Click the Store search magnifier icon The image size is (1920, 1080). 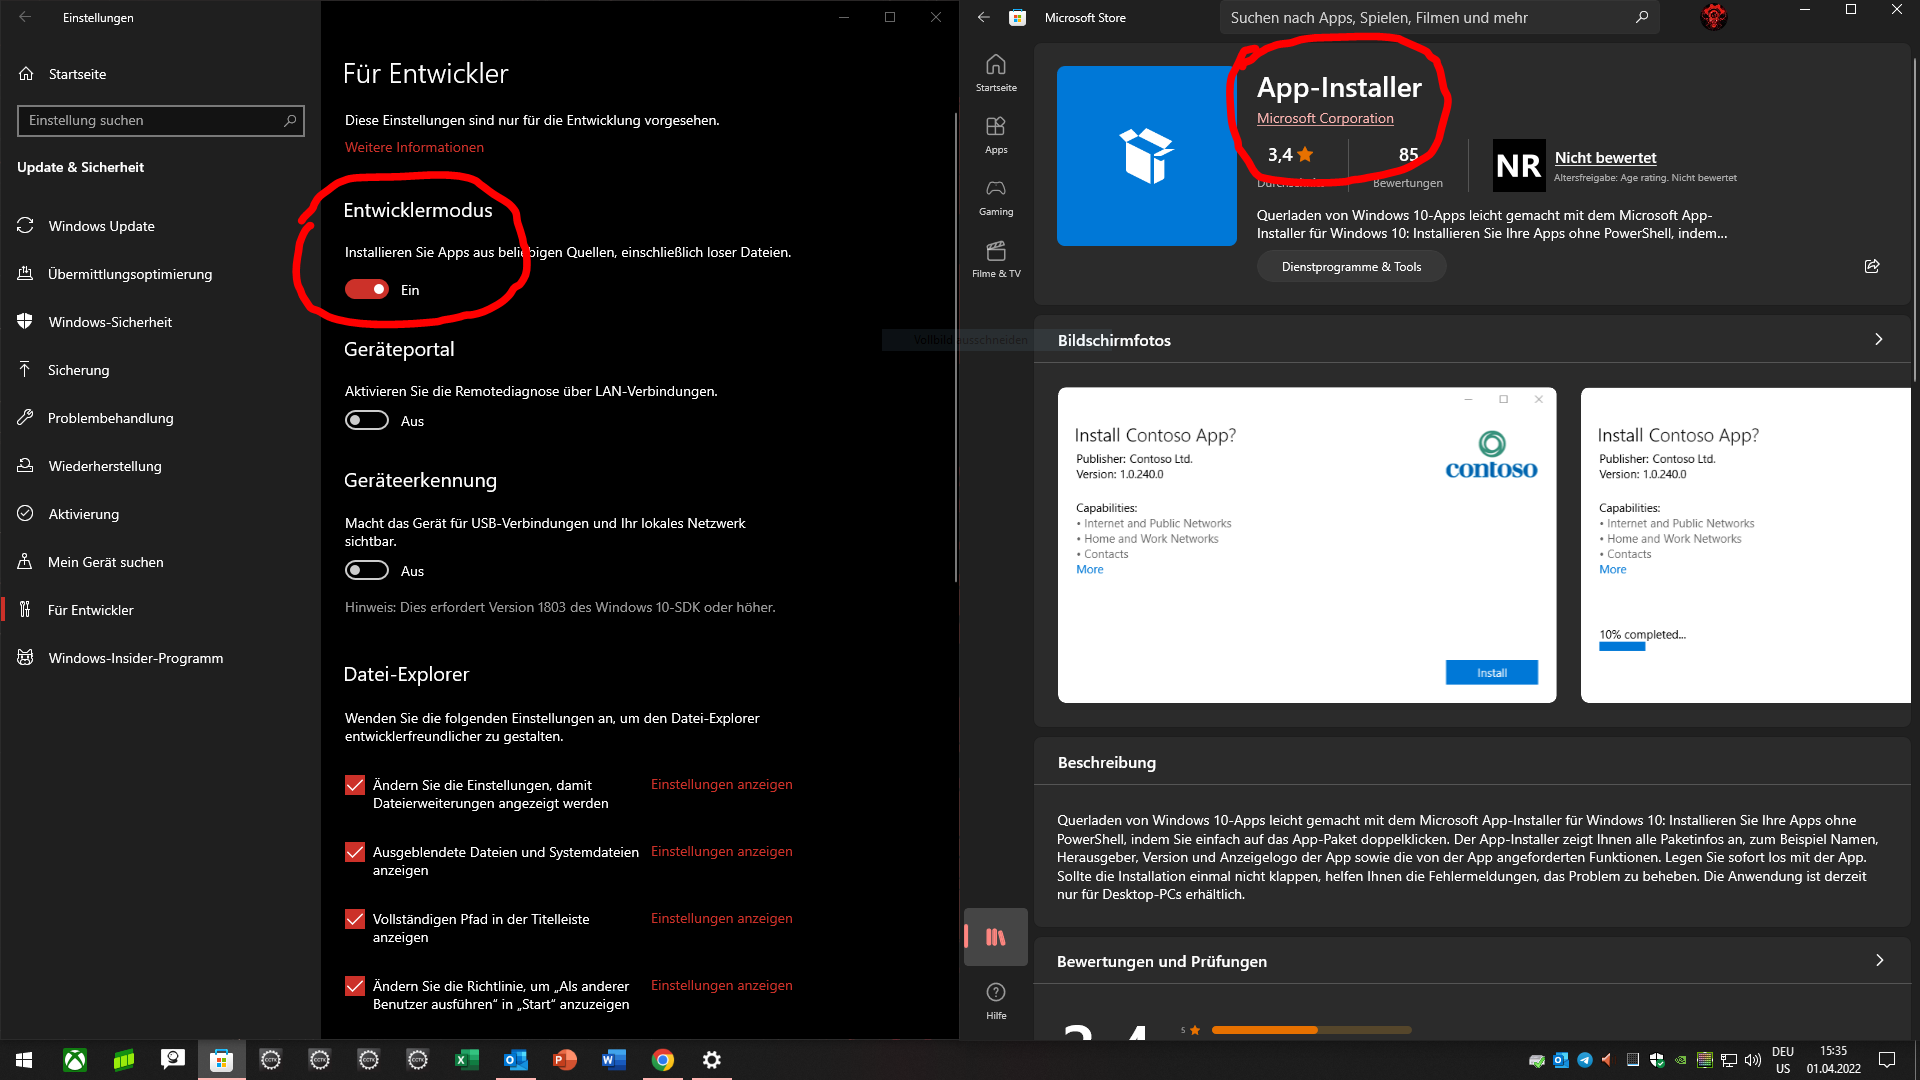[x=1641, y=17]
